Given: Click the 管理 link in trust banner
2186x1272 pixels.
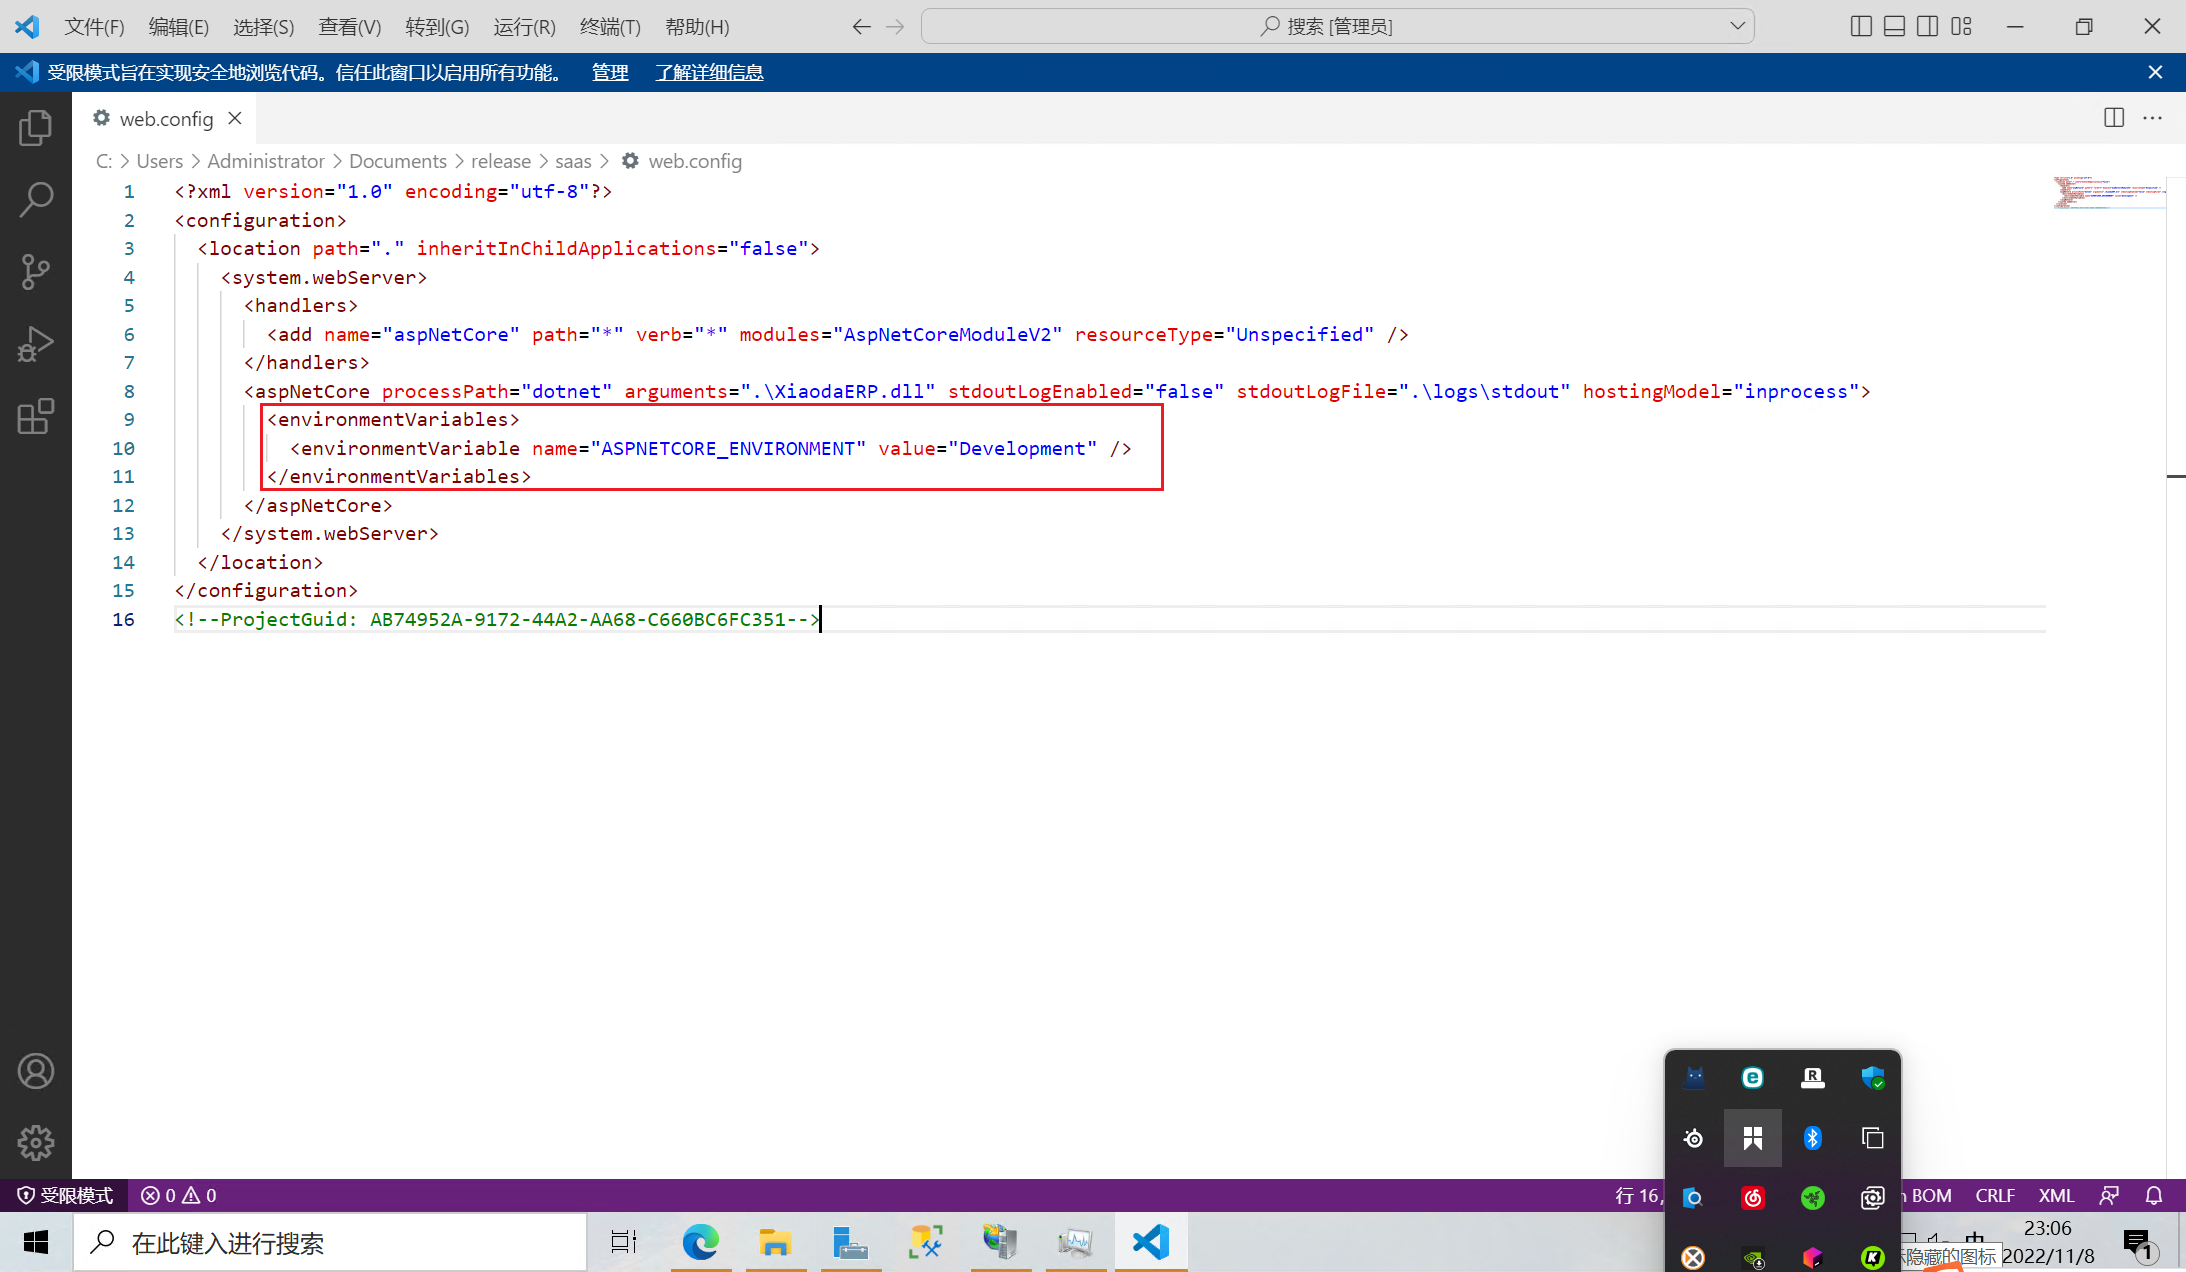Looking at the screenshot, I should point(610,72).
